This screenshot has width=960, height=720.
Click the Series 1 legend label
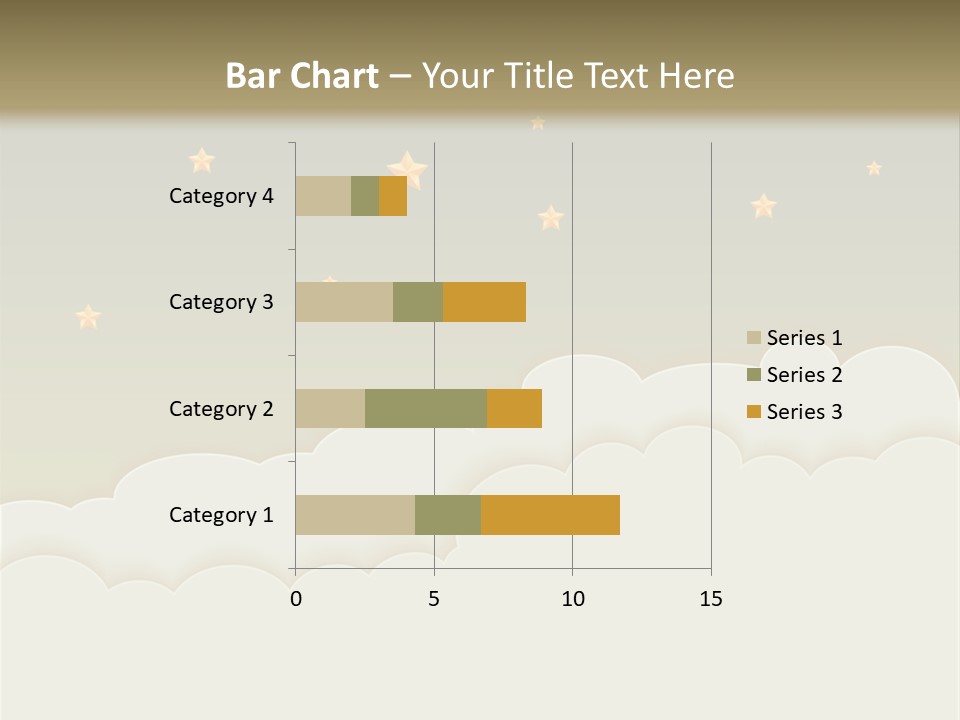click(x=804, y=338)
